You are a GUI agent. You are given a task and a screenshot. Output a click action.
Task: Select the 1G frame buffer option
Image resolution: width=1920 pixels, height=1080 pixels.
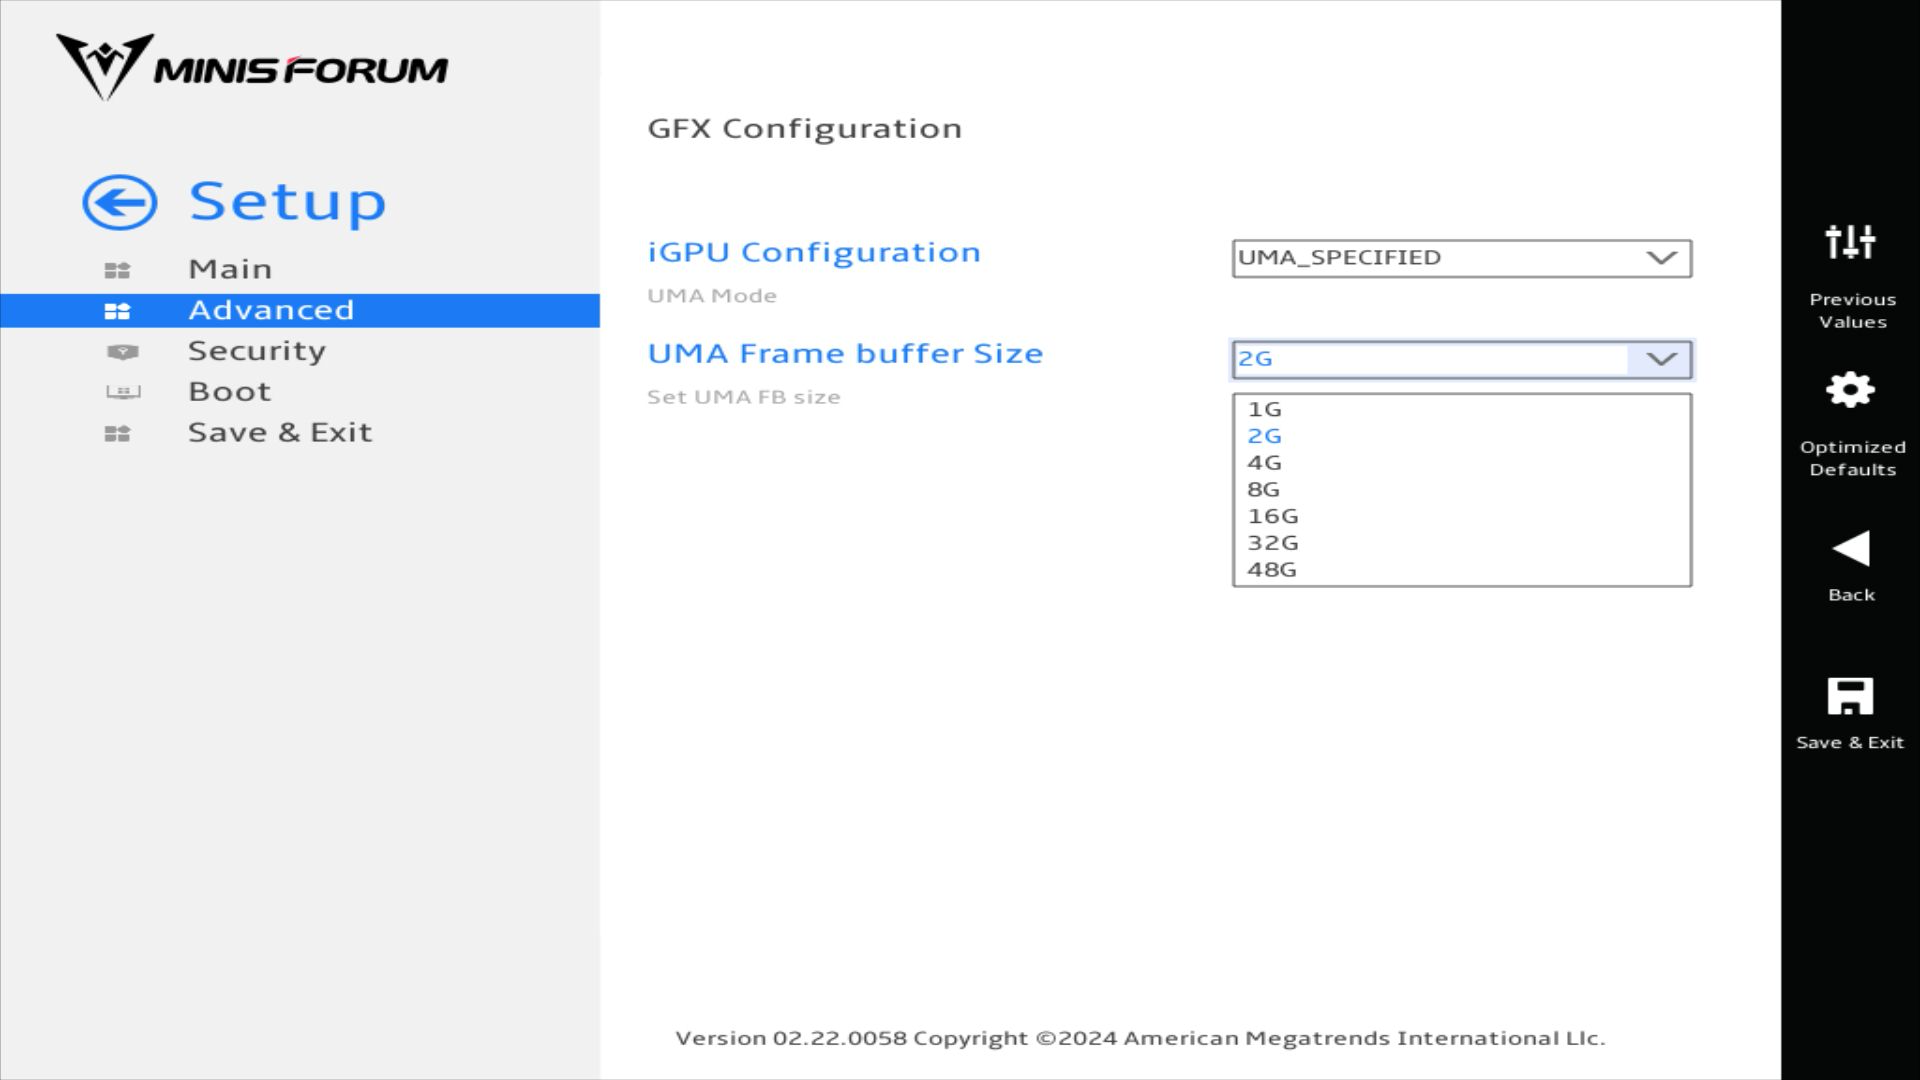1264,409
